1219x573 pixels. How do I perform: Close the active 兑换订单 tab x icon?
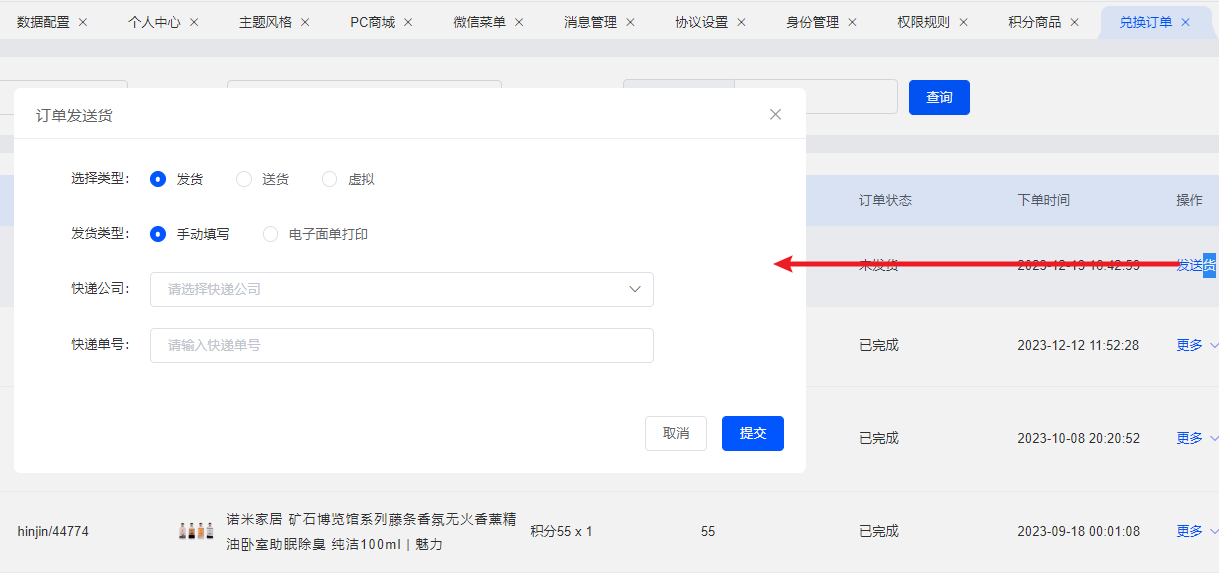click(x=1186, y=22)
